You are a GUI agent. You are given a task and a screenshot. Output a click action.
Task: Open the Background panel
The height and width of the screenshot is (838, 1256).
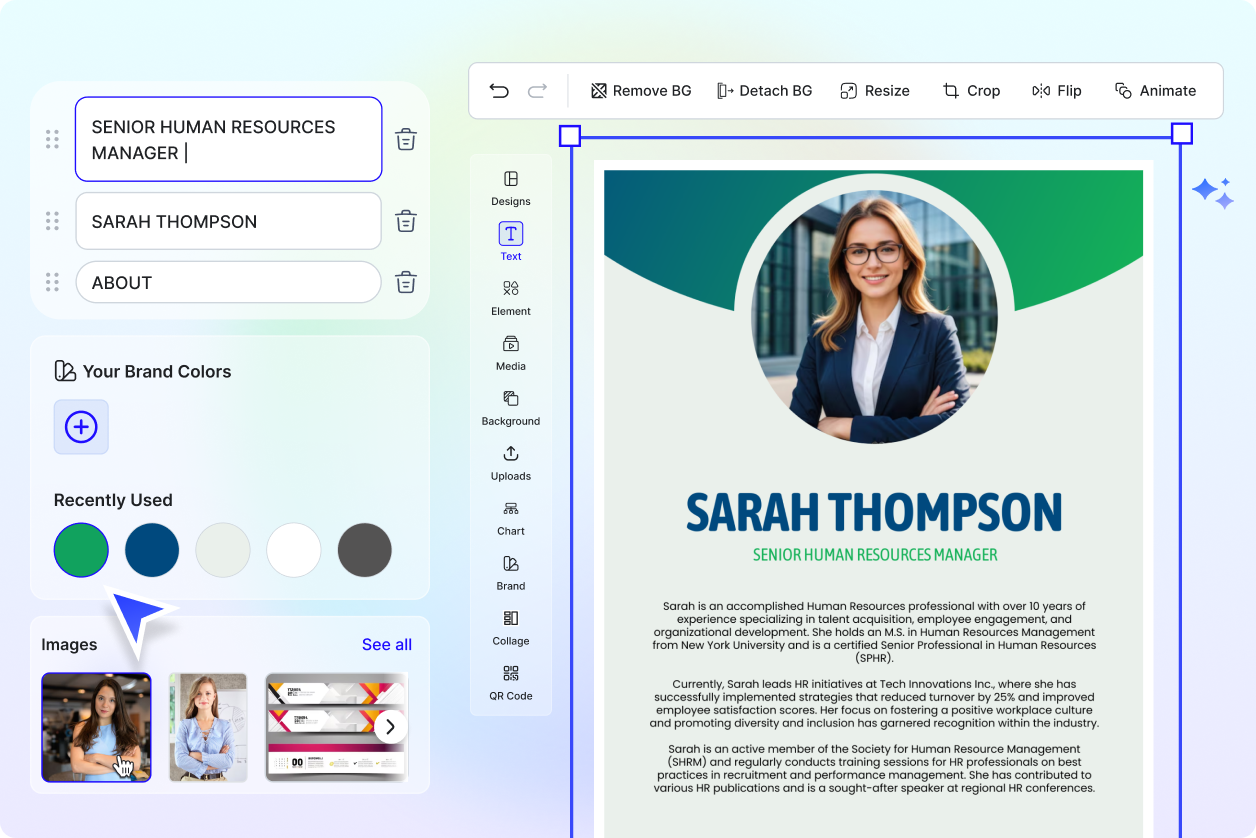[510, 410]
